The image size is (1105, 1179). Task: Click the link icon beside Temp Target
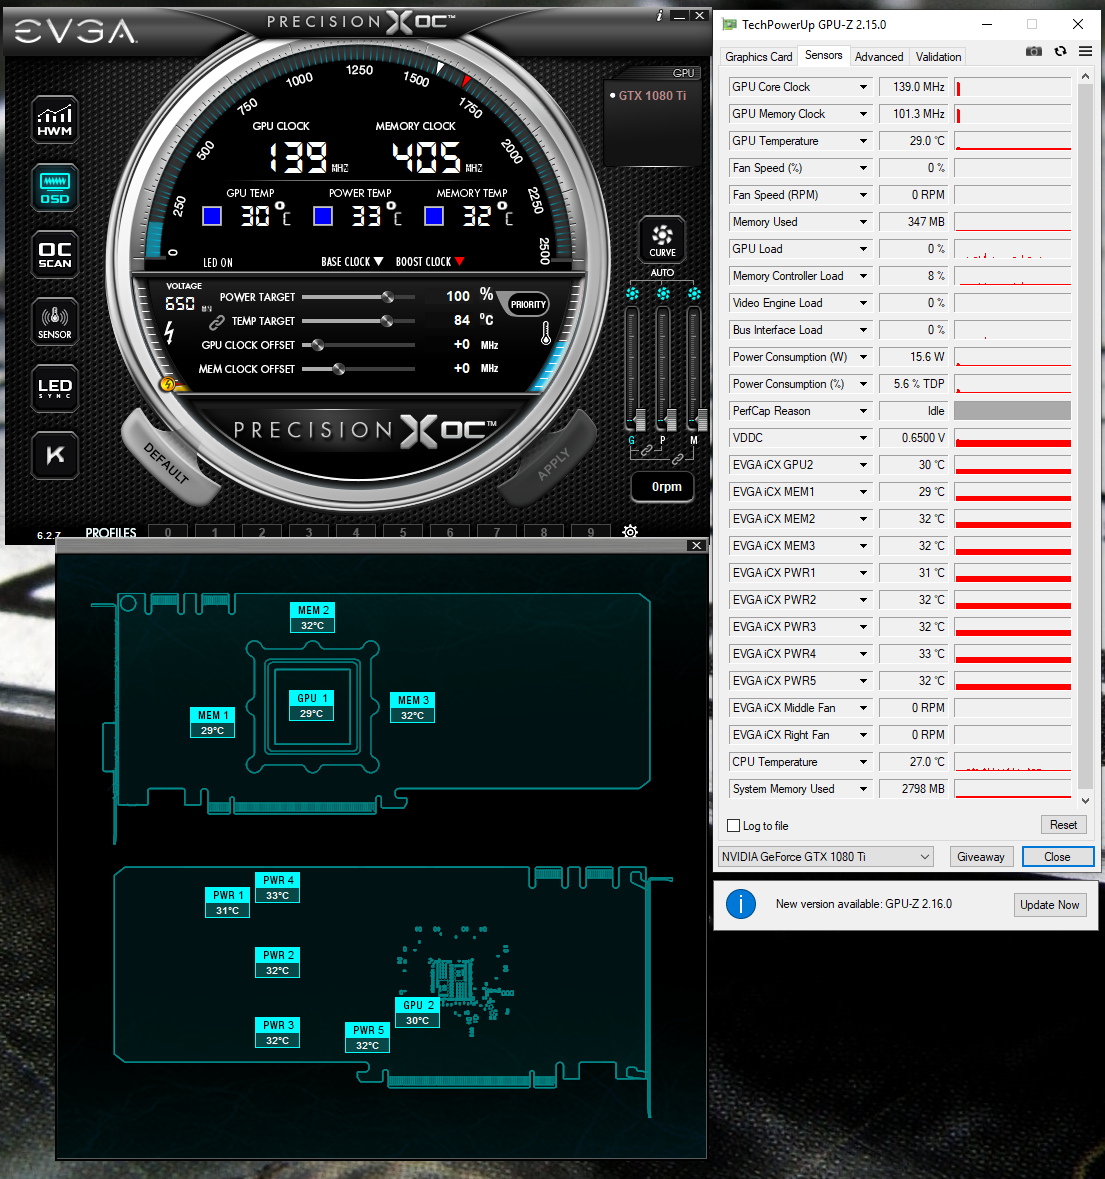pos(216,322)
